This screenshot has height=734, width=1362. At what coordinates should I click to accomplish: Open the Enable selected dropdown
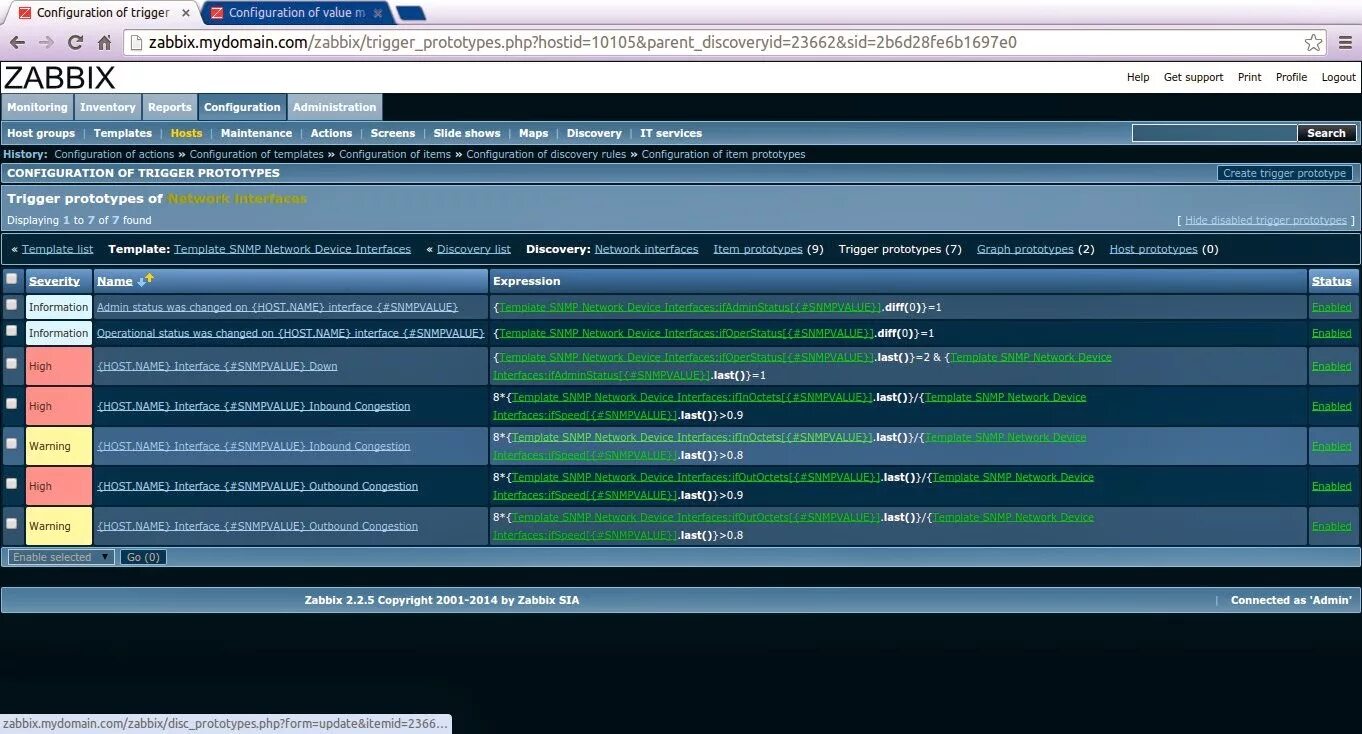[60, 557]
